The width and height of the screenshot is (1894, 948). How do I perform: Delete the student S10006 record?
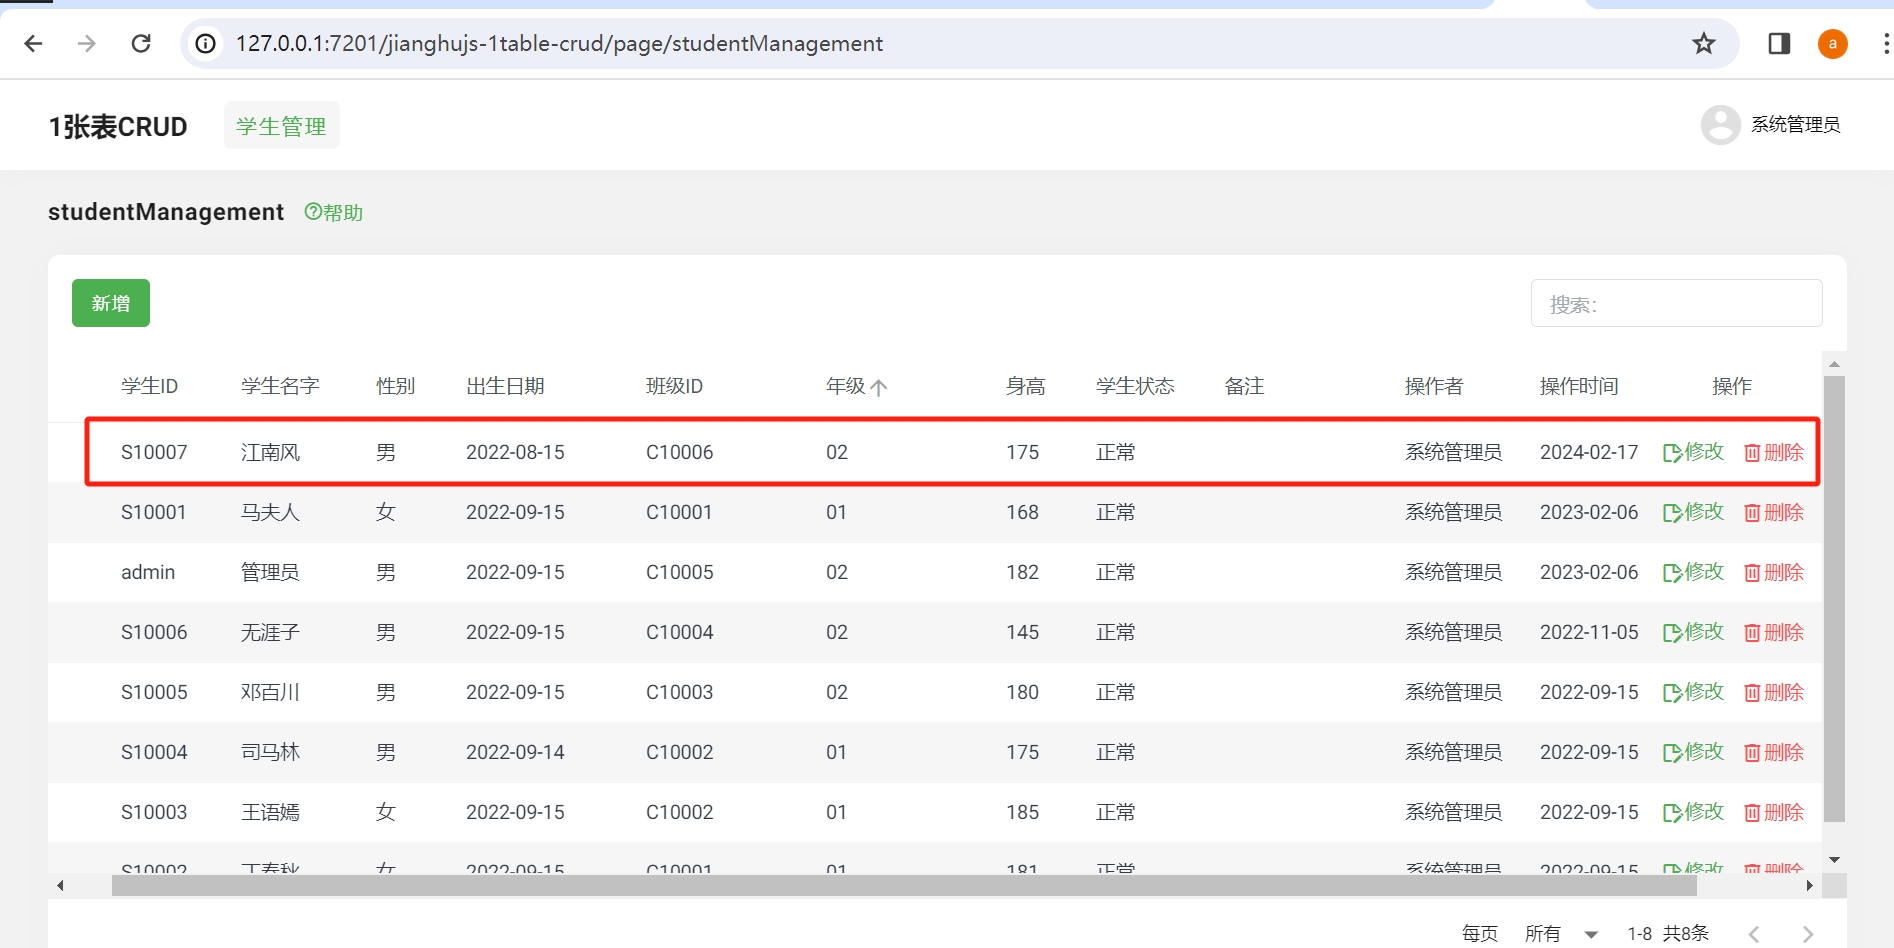click(x=1774, y=633)
